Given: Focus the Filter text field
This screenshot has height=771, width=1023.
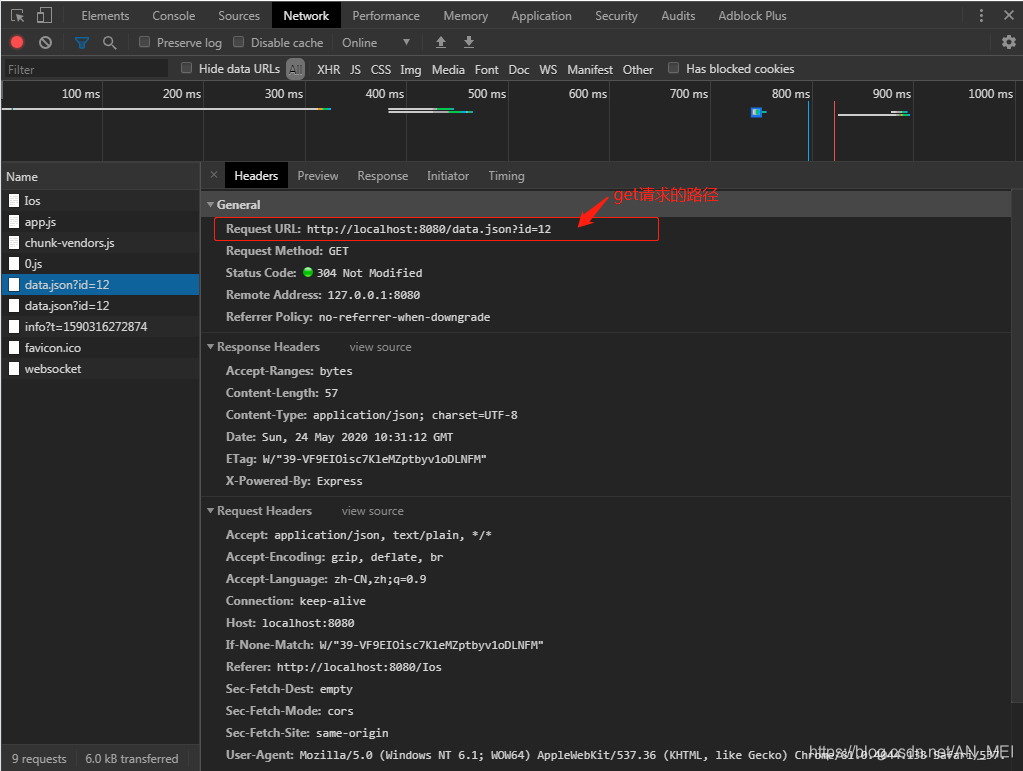Looking at the screenshot, I should (85, 69).
